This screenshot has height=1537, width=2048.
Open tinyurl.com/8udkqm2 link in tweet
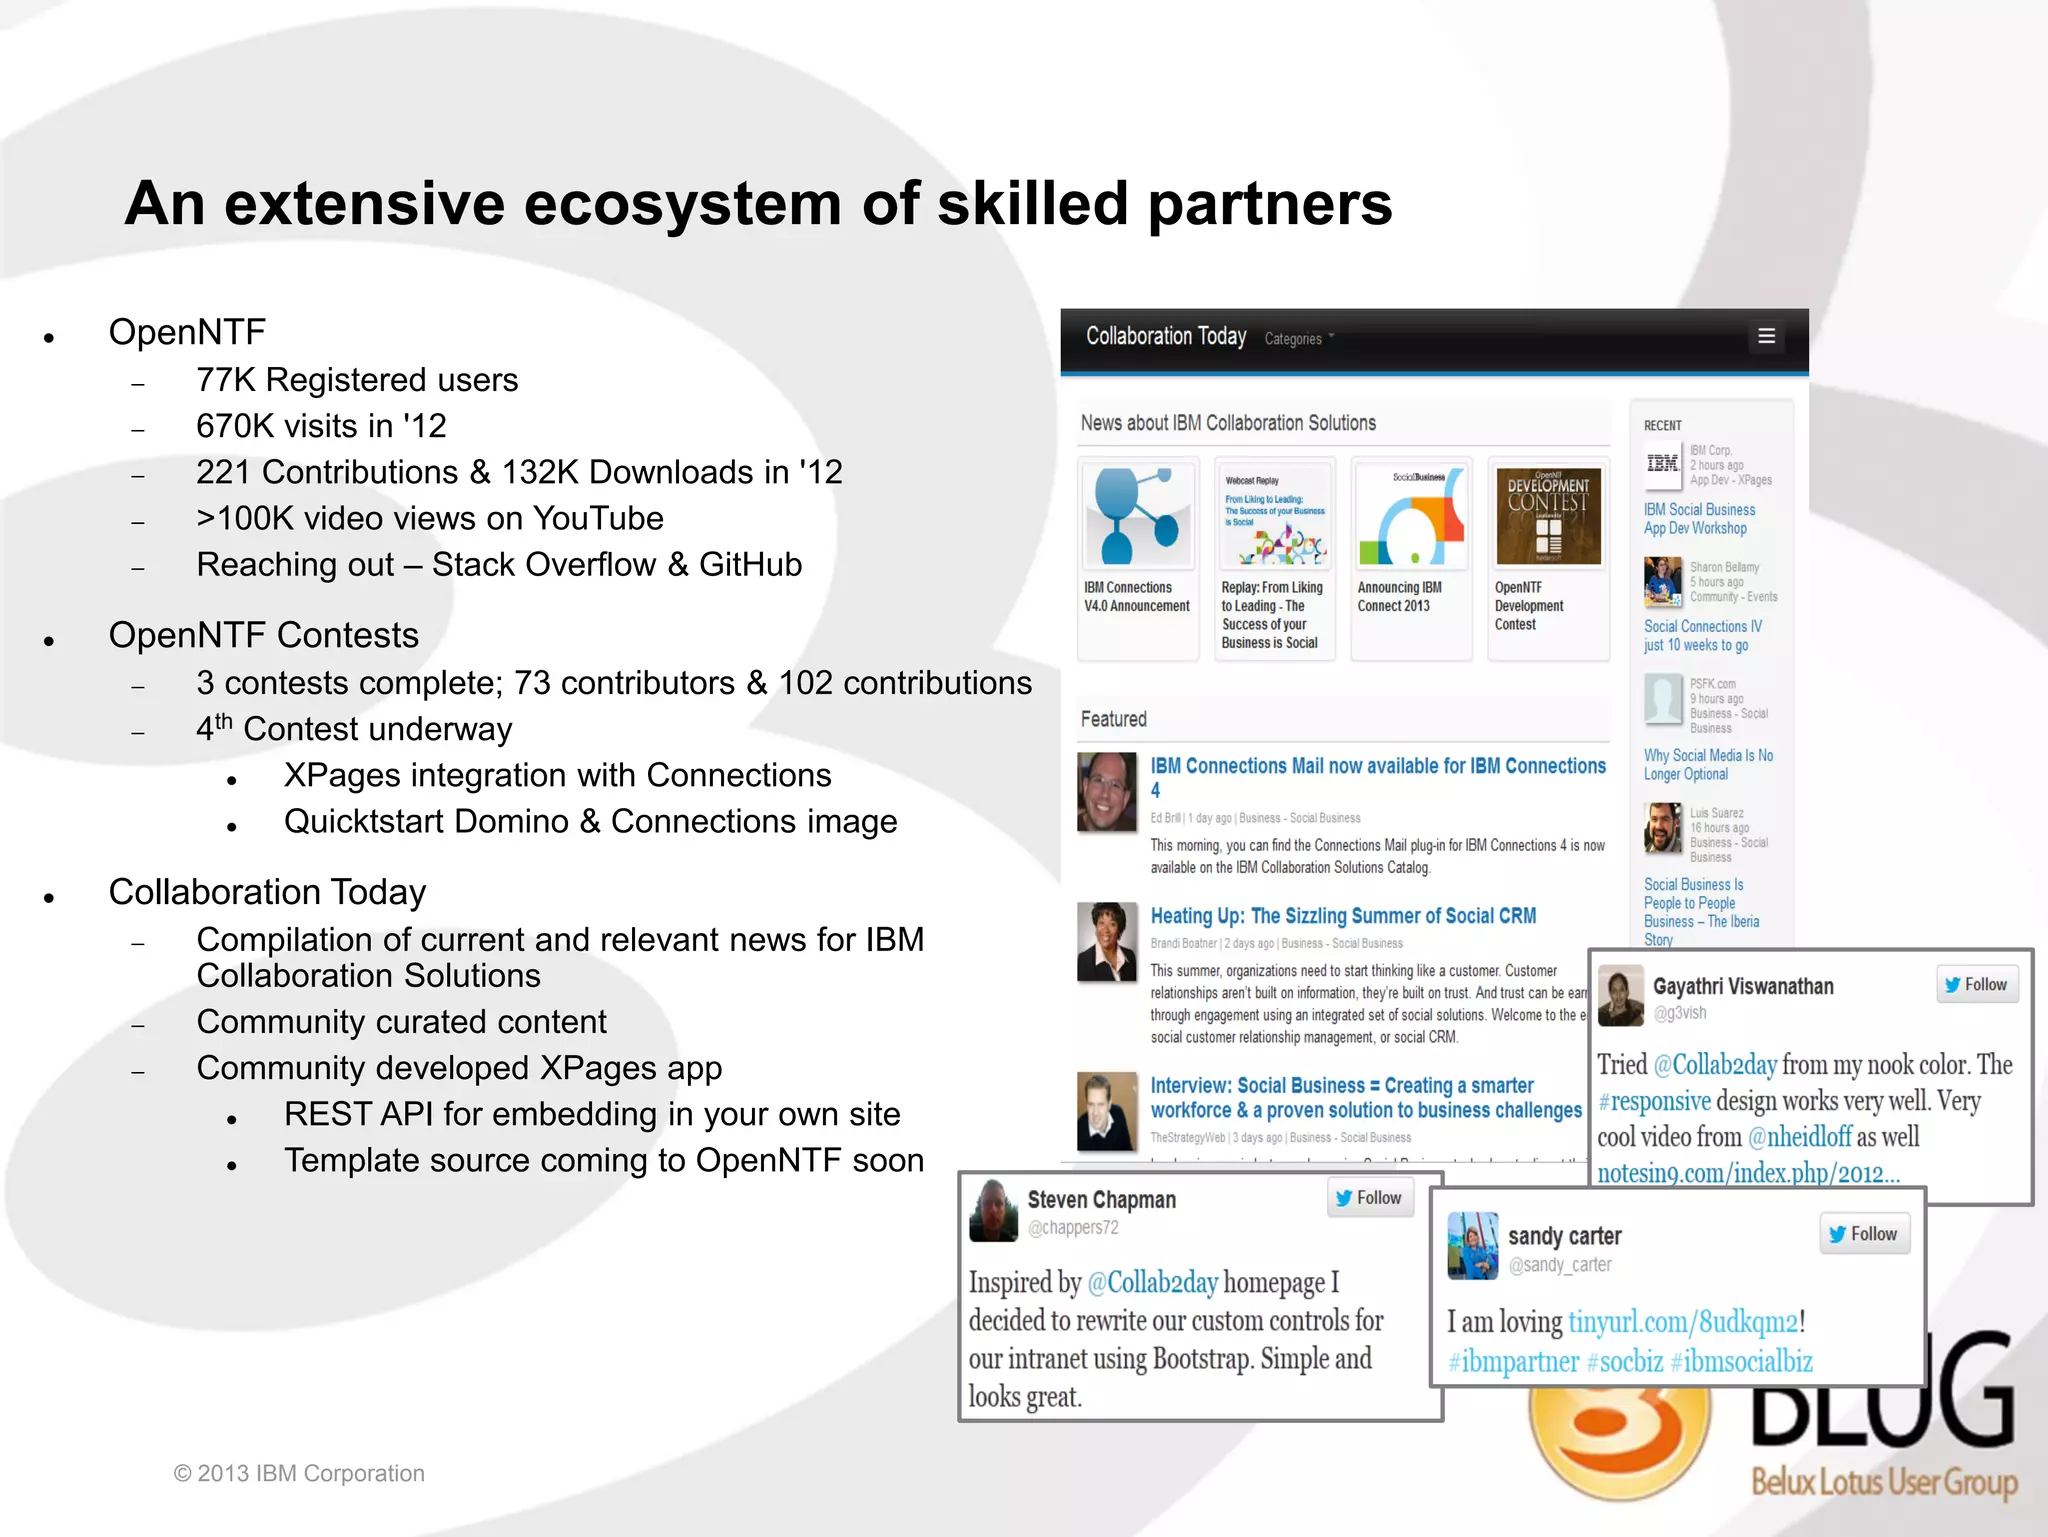[1683, 1322]
